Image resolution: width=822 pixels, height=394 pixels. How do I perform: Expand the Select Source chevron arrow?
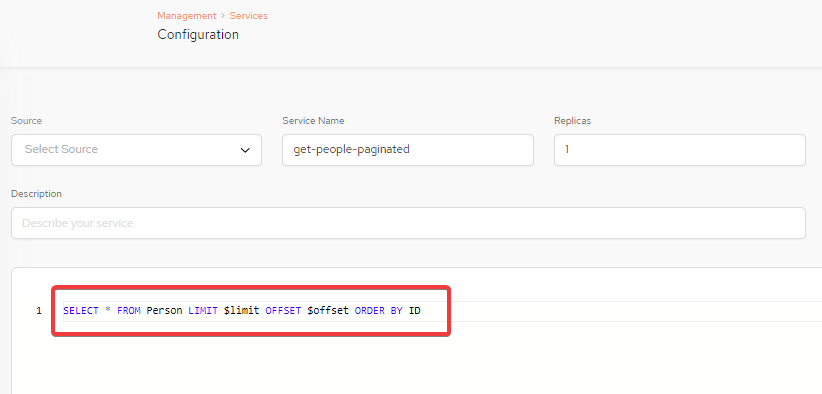coord(245,150)
